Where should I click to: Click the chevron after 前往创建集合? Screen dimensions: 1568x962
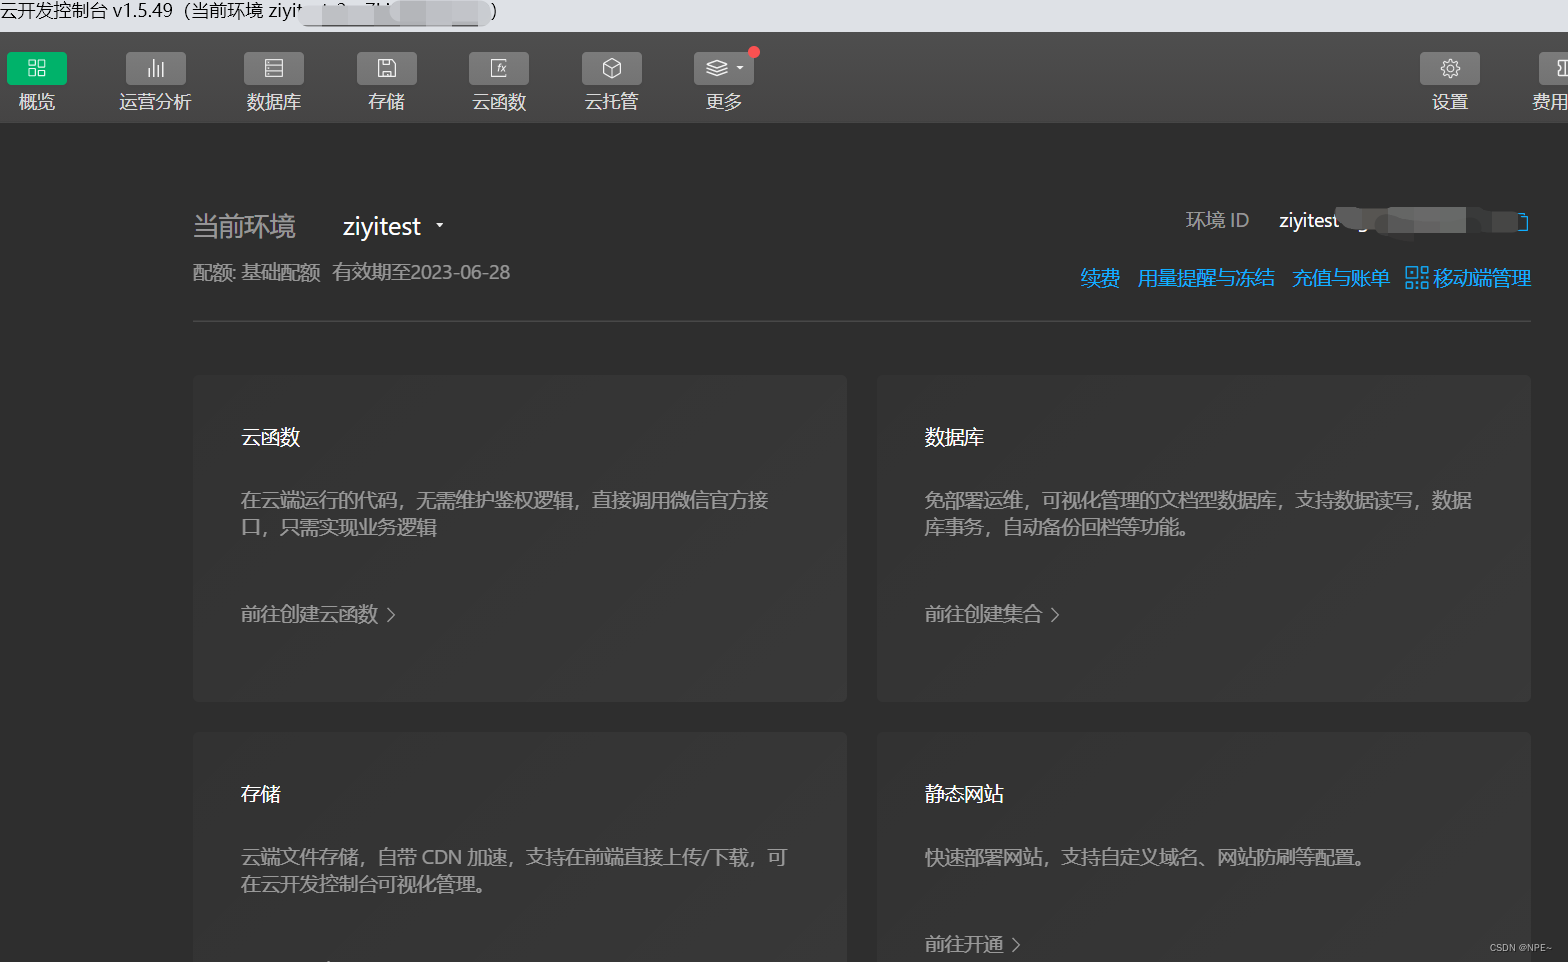[x=1055, y=615]
